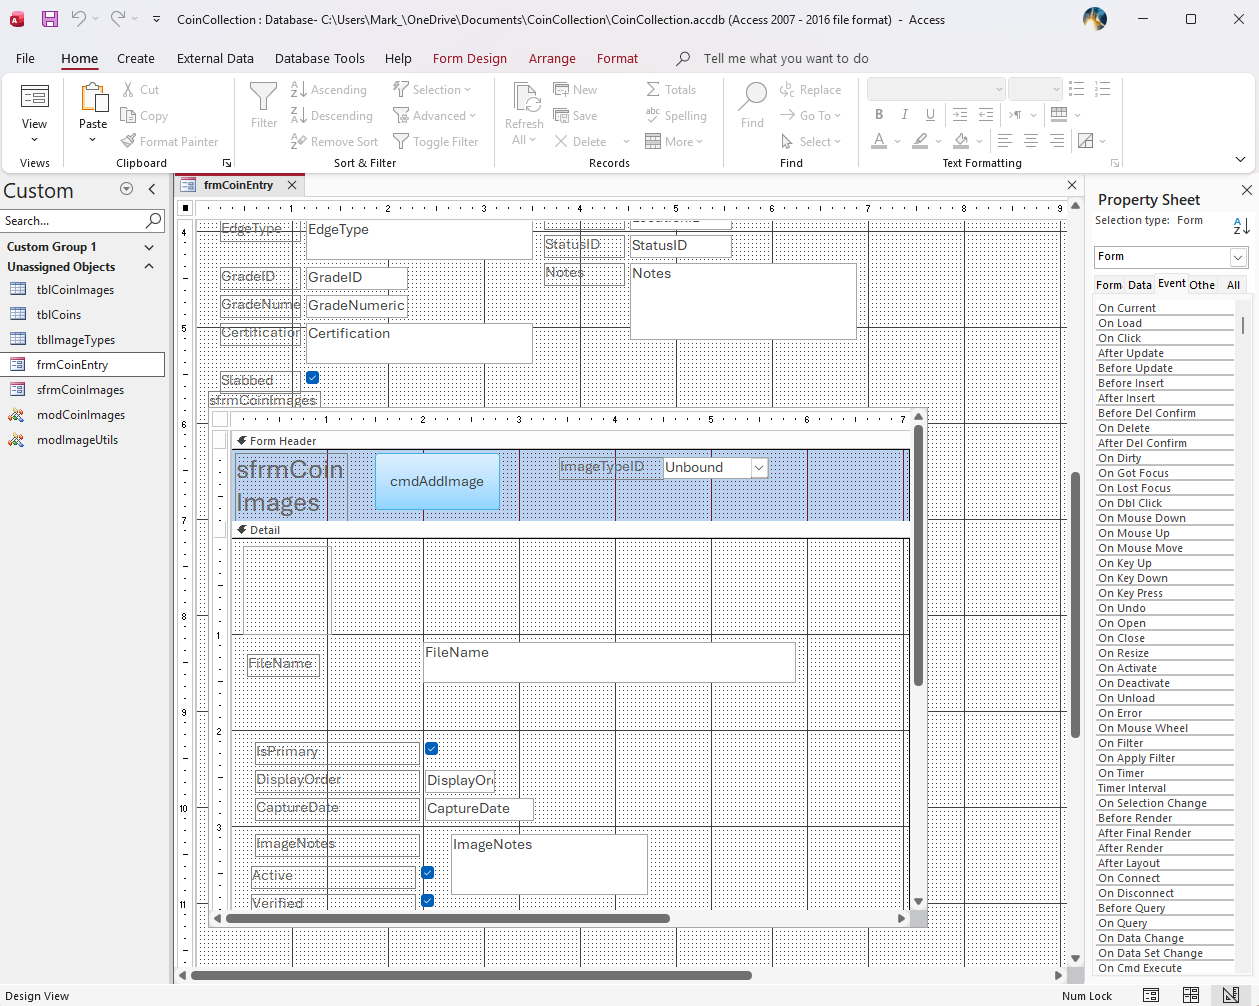Open the navigation pane Custom menu arrow
The image size is (1259, 1006).
click(x=126, y=189)
